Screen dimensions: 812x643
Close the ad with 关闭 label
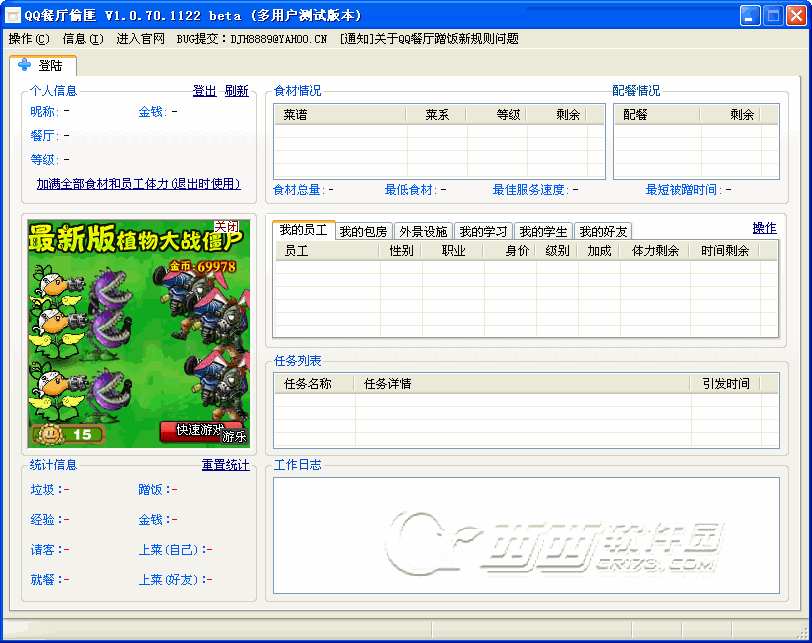click(226, 227)
